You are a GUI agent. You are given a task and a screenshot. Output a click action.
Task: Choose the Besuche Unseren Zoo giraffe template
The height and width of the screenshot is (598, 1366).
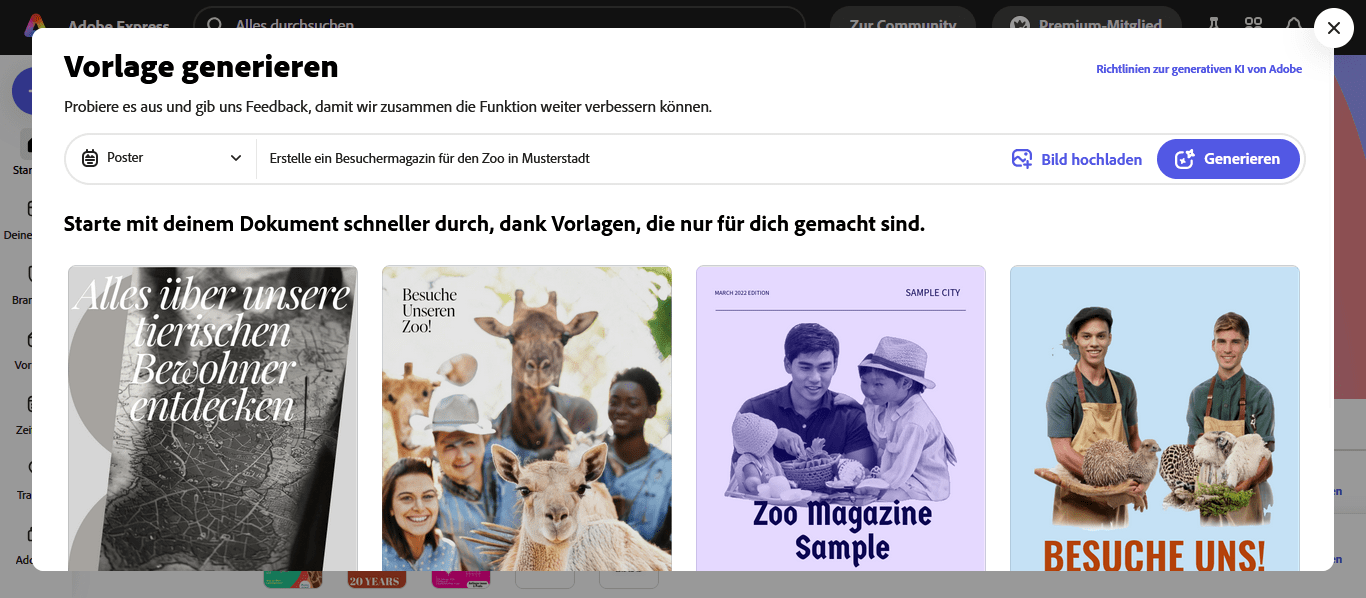coord(527,418)
